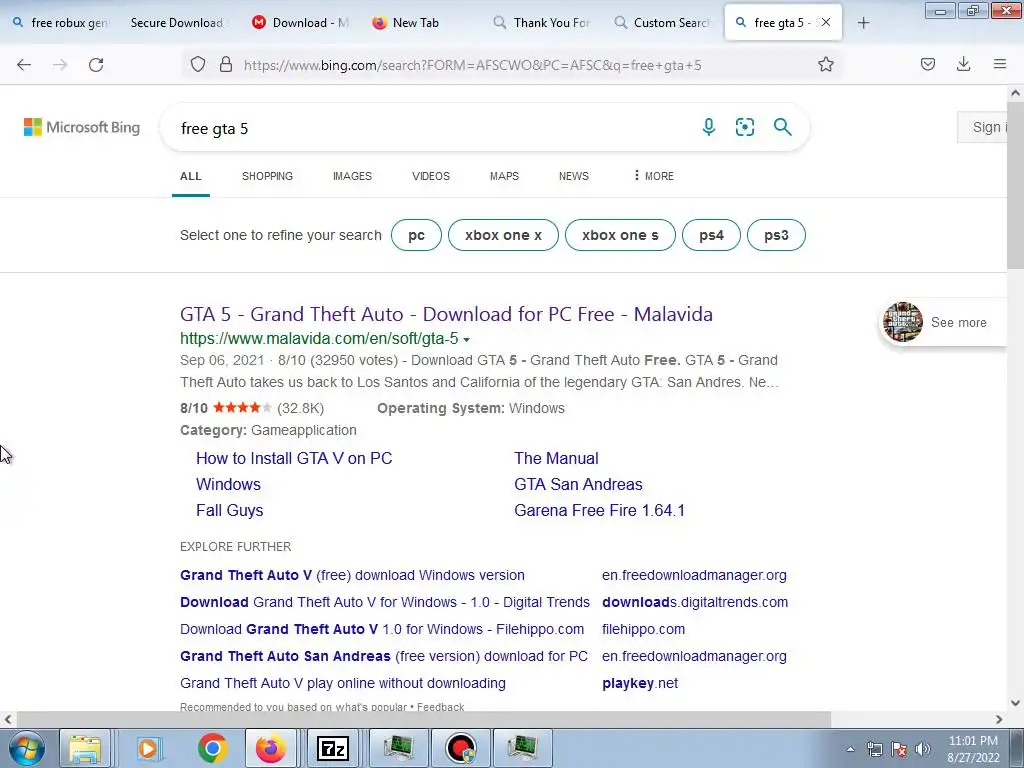The image size is (1024, 768).
Task: Open the volume speaker tray icon
Action: pyautogui.click(x=923, y=749)
